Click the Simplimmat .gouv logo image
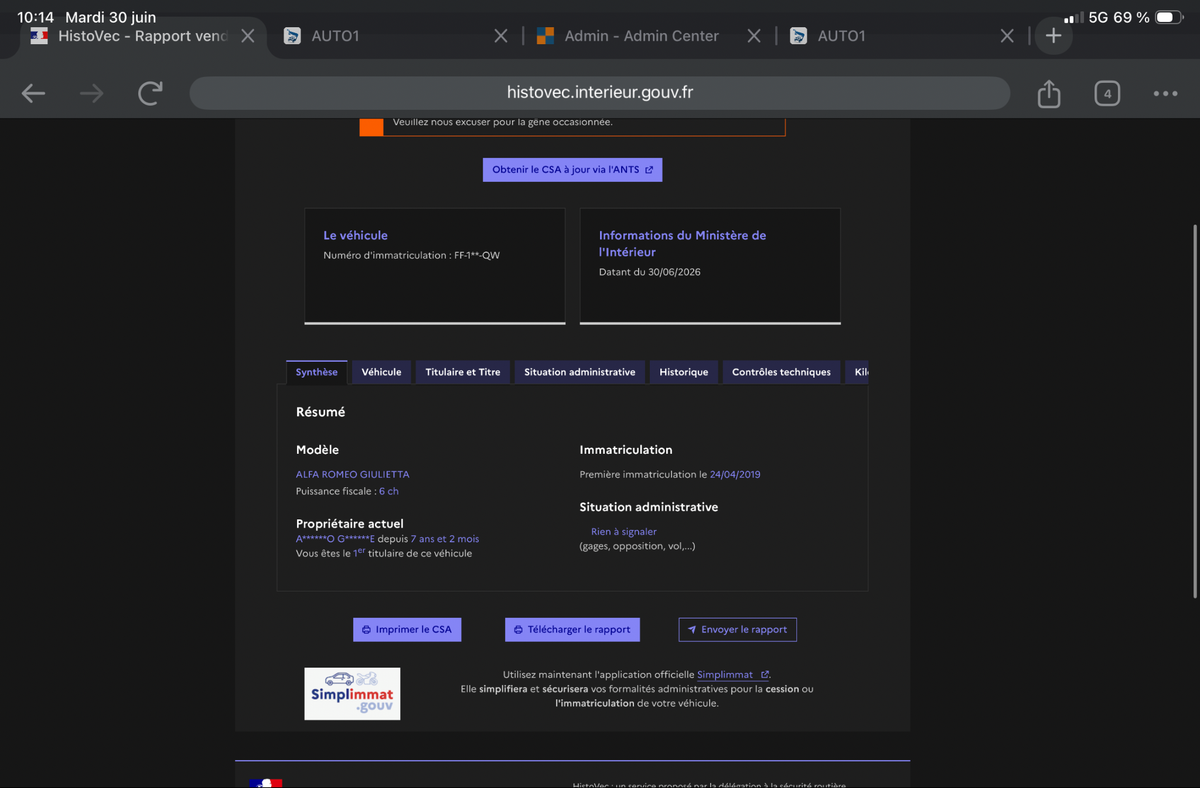Image resolution: width=1200 pixels, height=788 pixels. (x=352, y=694)
